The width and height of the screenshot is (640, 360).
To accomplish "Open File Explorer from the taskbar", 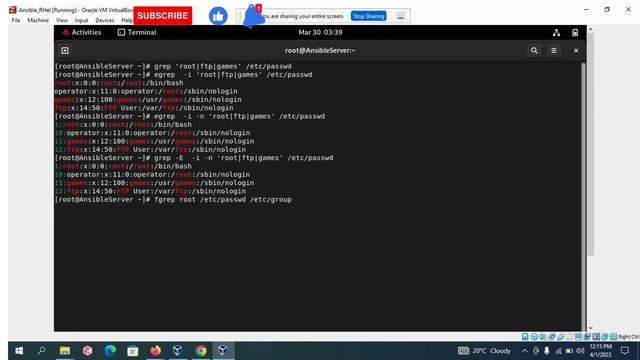I will click(x=65, y=351).
